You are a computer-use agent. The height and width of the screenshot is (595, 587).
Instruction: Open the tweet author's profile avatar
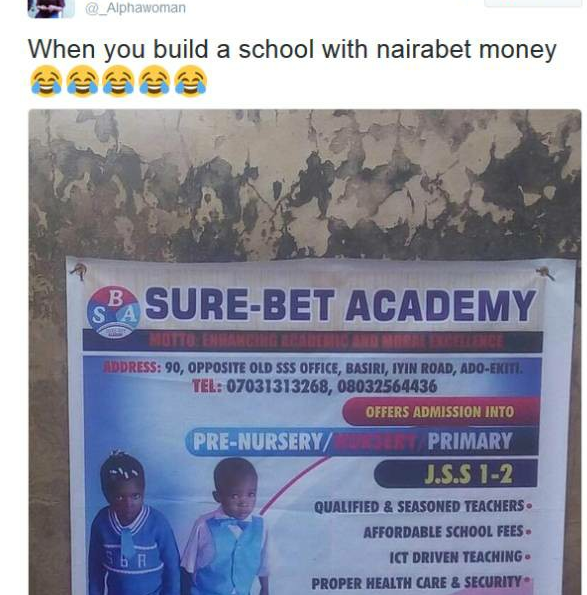pyautogui.click(x=51, y=8)
